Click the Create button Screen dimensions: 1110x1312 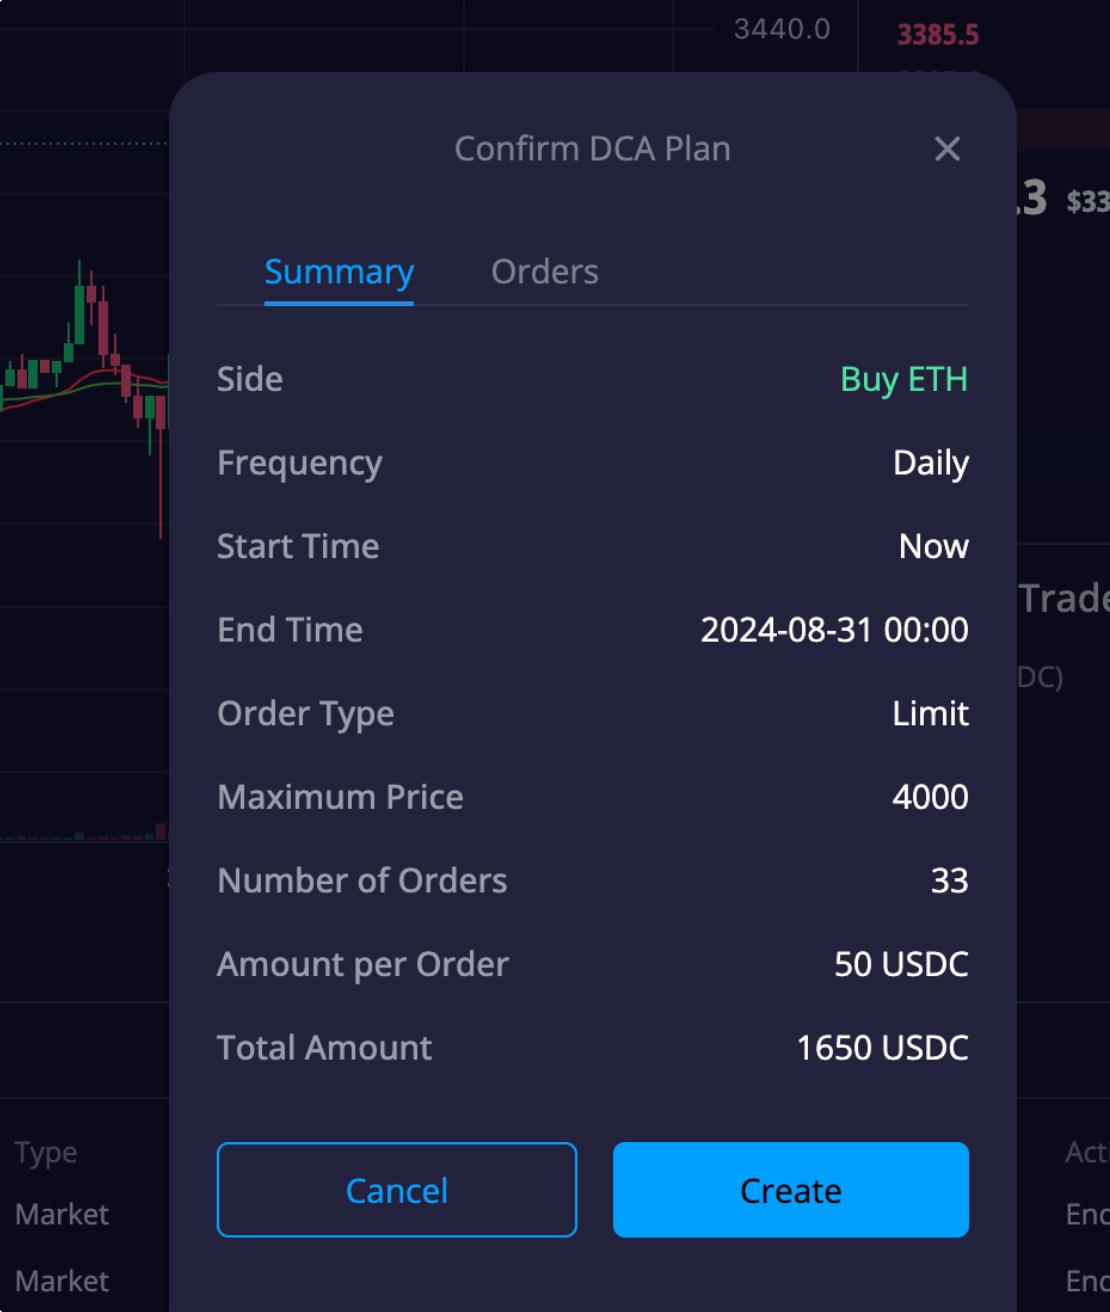coord(791,1190)
